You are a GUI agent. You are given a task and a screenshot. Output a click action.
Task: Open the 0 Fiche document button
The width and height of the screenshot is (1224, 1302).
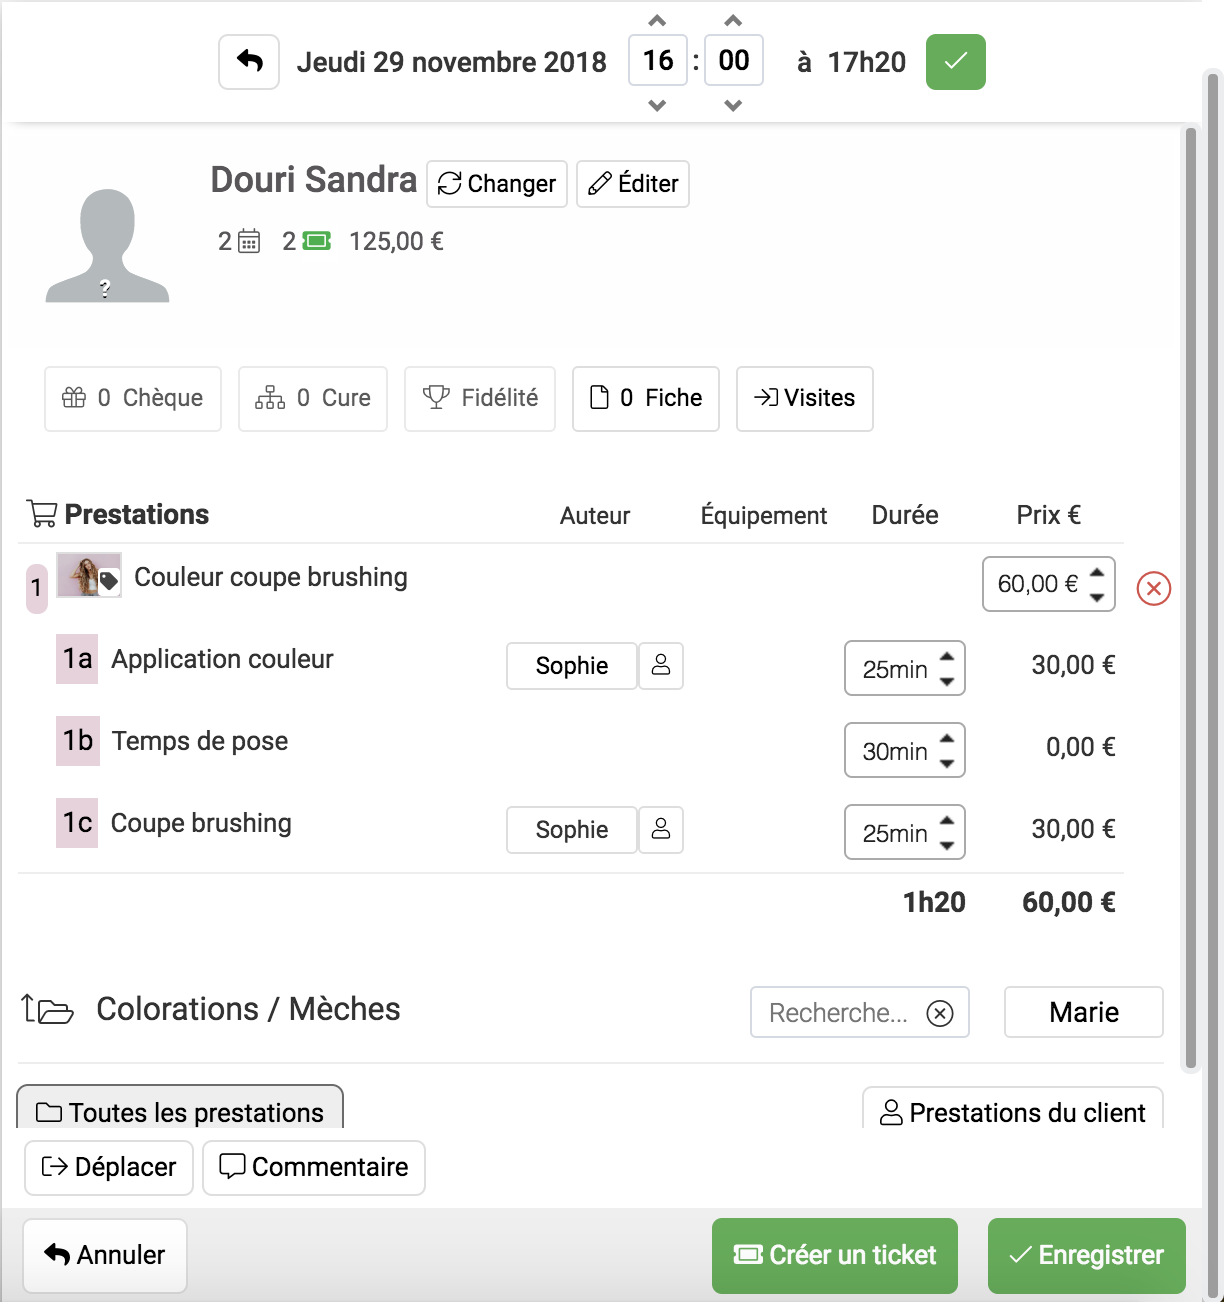[646, 399]
